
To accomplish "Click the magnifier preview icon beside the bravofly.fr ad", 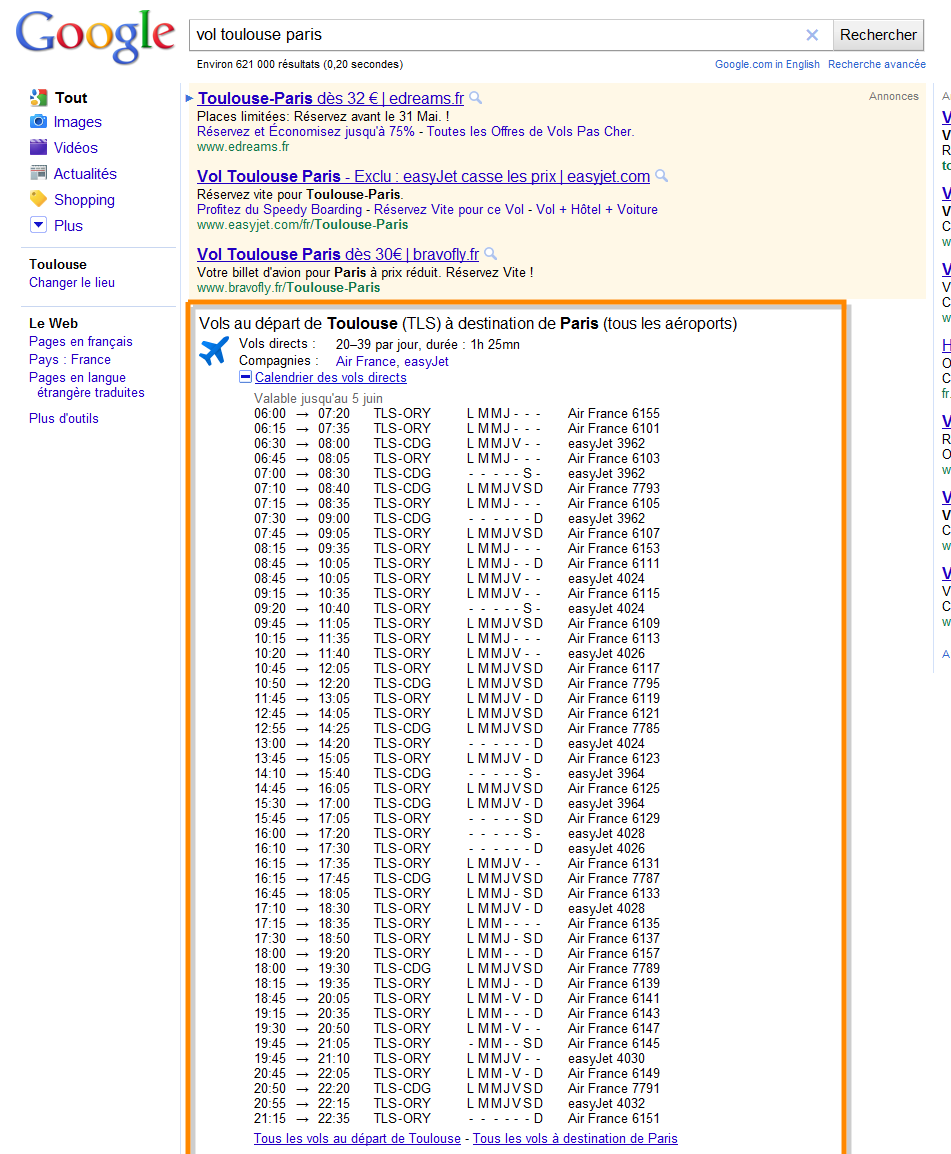I will (490, 253).
